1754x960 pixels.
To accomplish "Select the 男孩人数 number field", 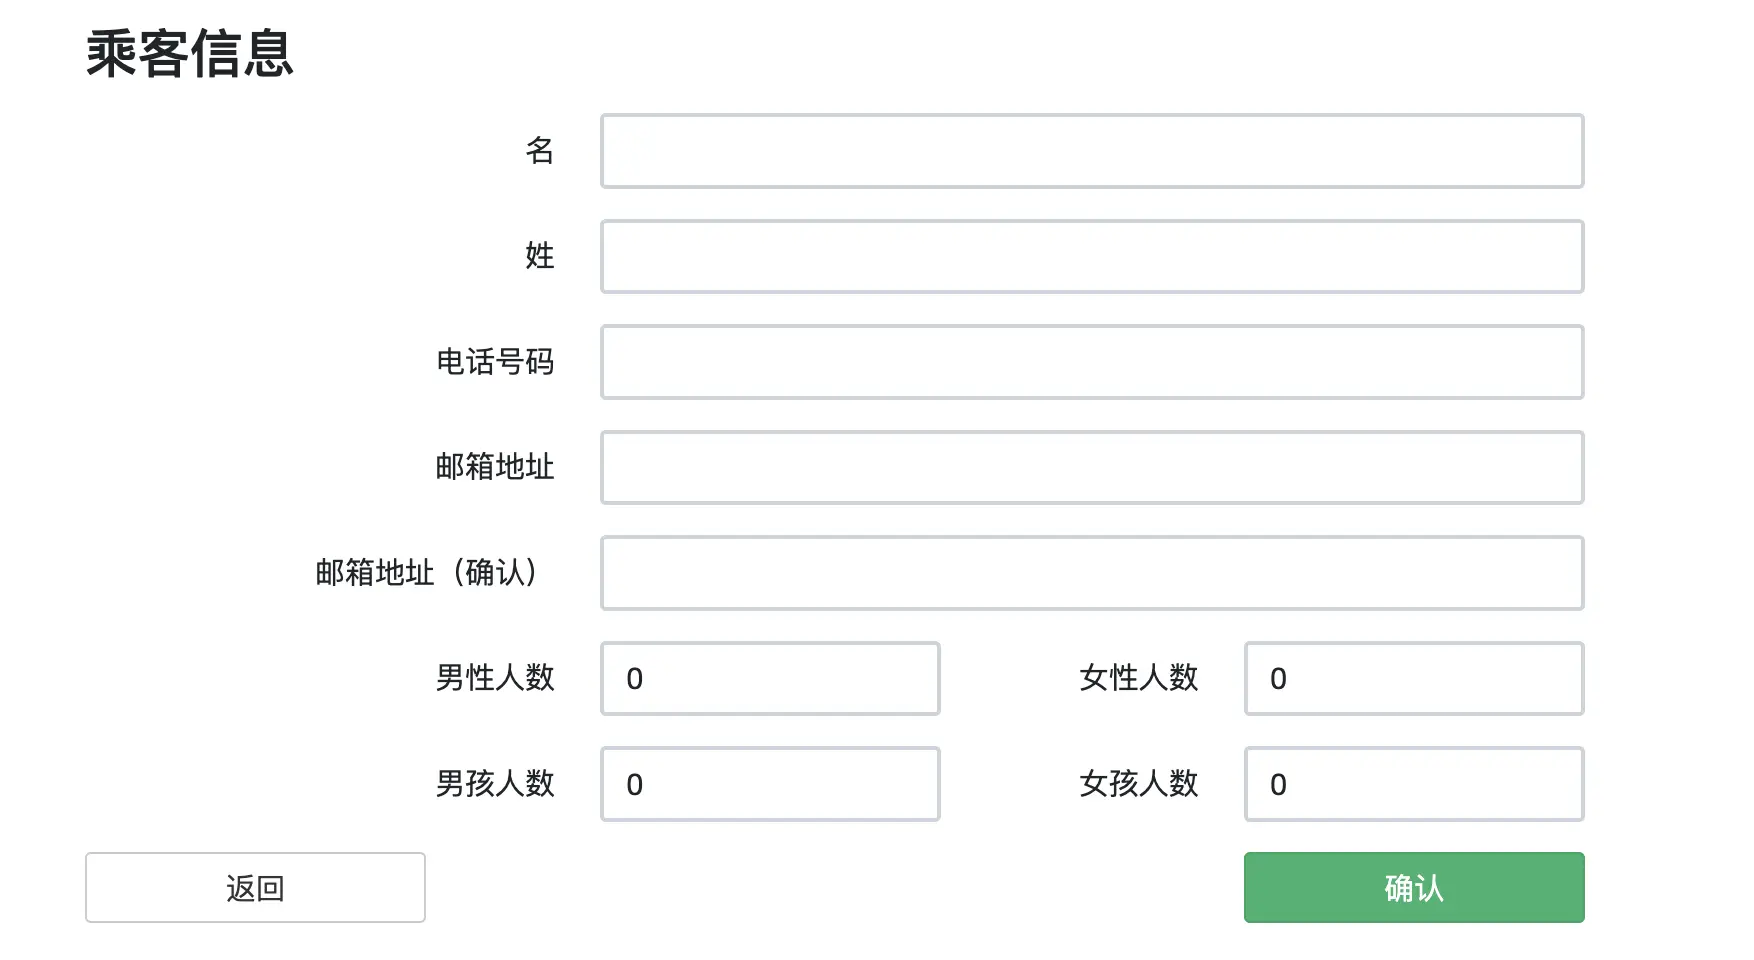I will point(770,784).
